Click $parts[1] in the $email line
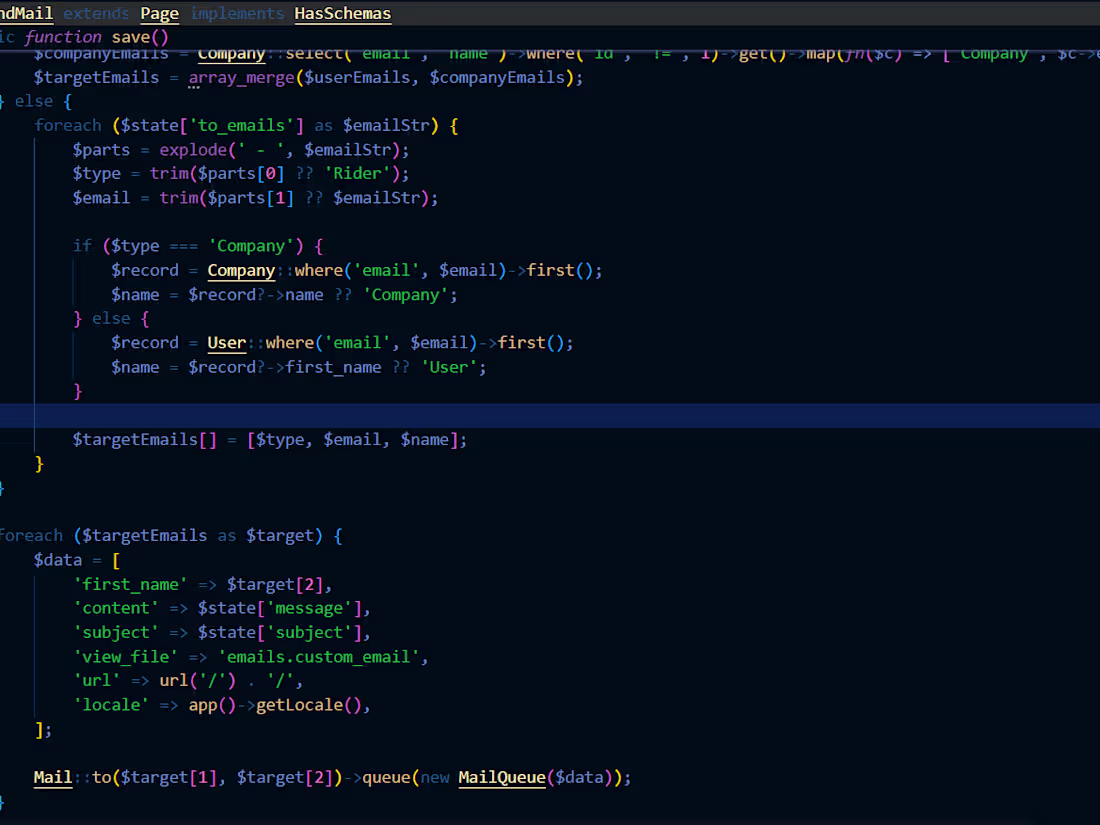 250,199
